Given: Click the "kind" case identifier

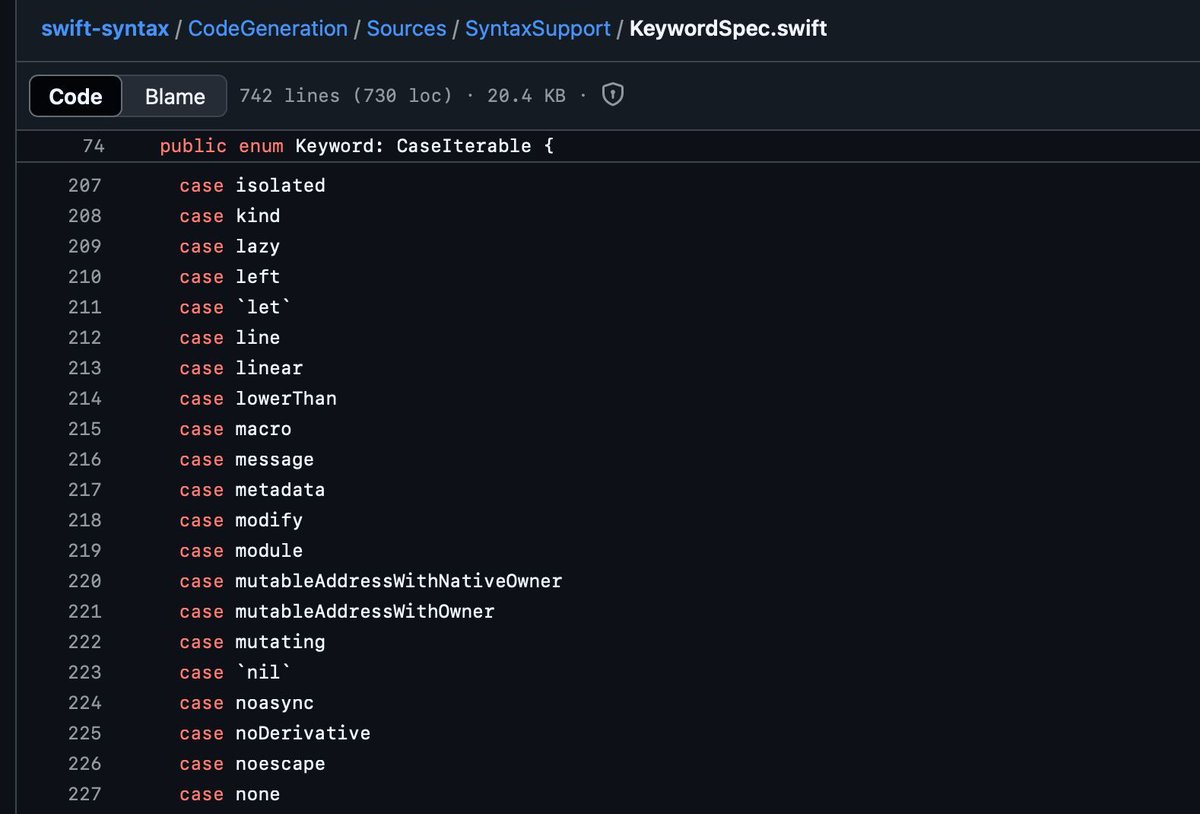Looking at the screenshot, I should (258, 216).
